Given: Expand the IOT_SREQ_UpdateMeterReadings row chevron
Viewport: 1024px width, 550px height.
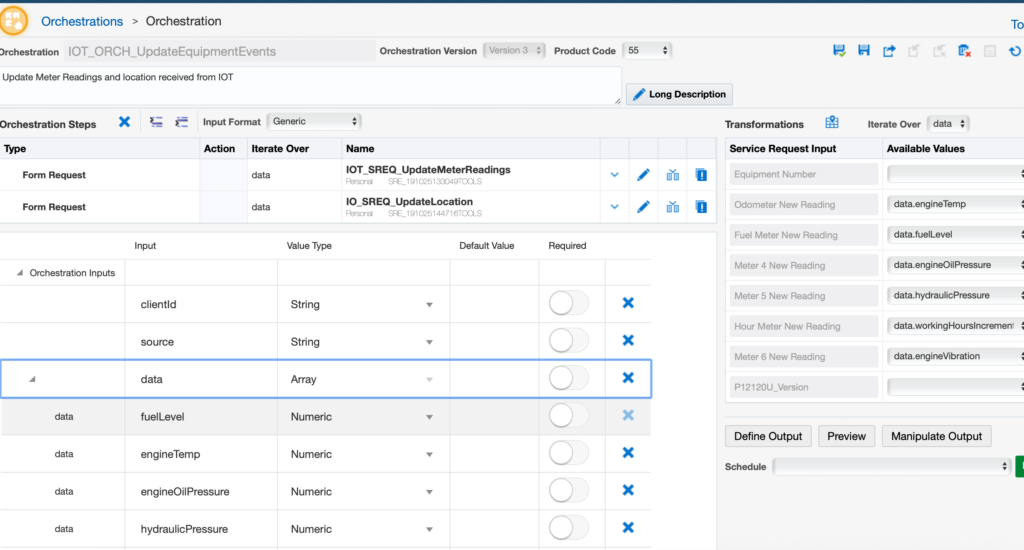Looking at the screenshot, I should point(615,175).
